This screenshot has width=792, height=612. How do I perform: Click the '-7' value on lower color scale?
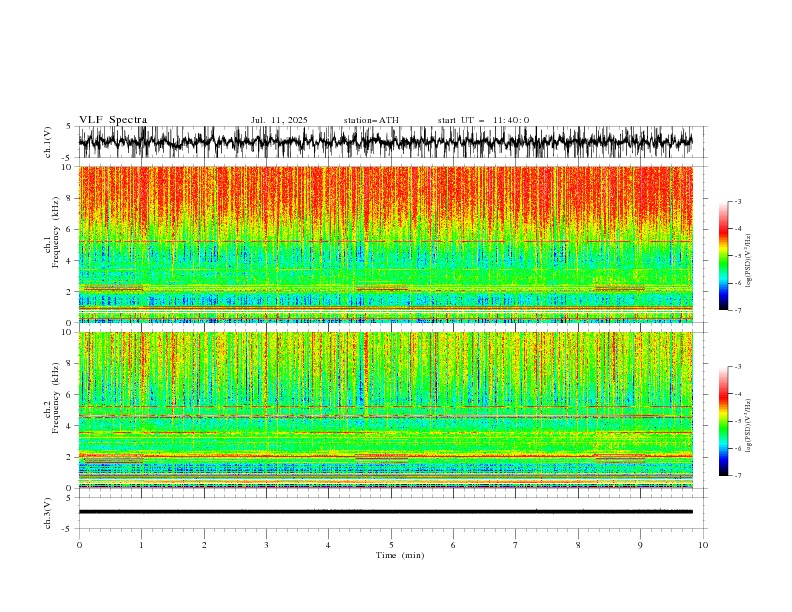(737, 476)
